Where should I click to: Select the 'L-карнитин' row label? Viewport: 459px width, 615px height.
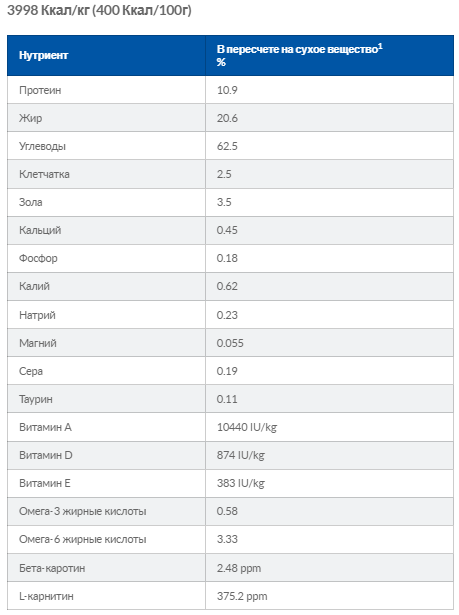pos(46,597)
